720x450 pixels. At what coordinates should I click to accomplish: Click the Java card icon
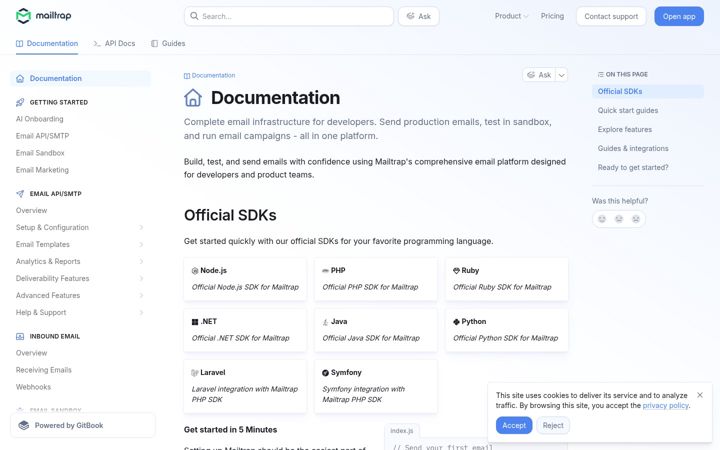[x=325, y=322]
